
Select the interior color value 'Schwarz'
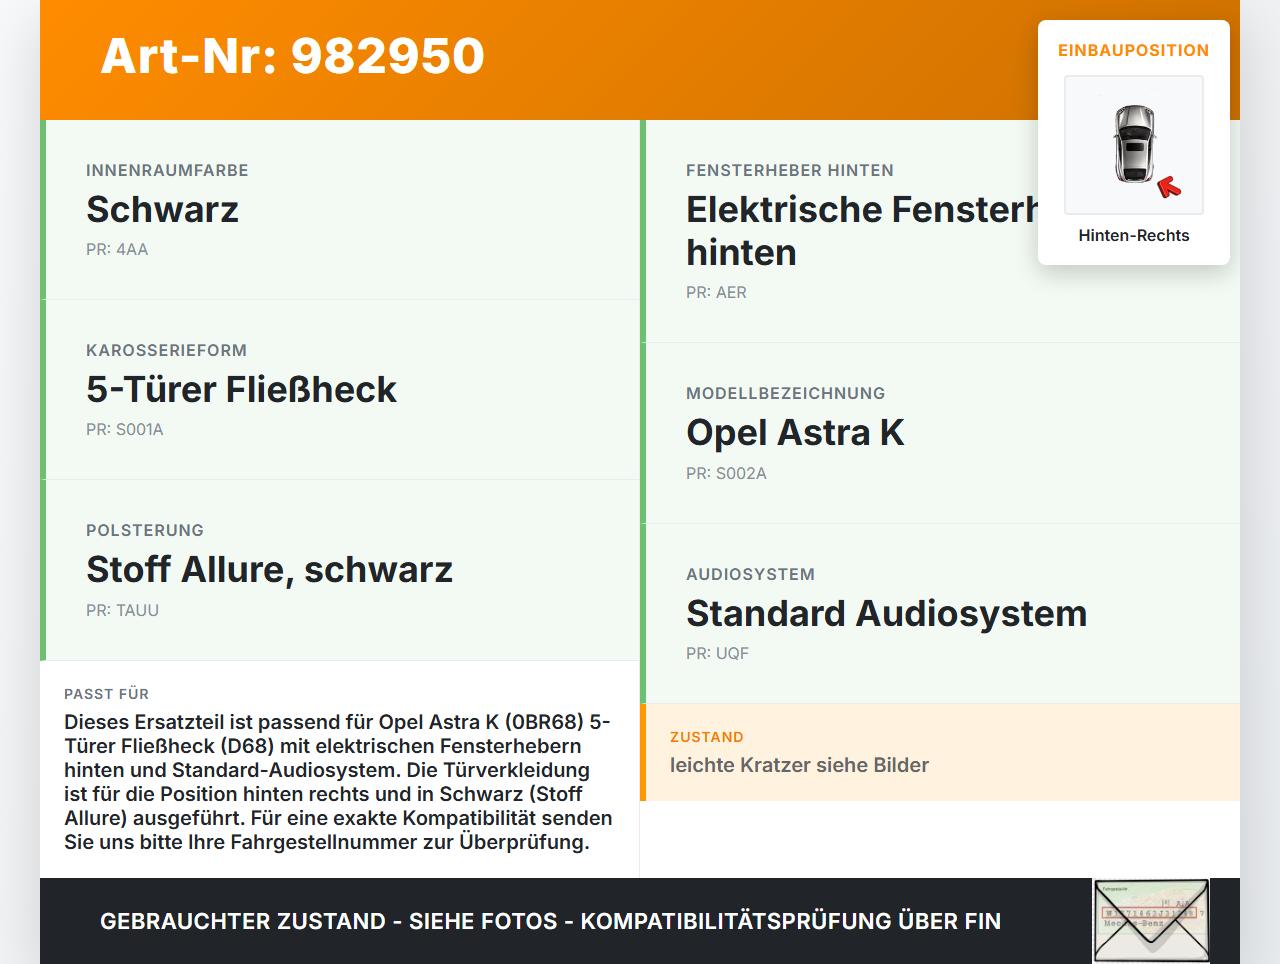162,209
